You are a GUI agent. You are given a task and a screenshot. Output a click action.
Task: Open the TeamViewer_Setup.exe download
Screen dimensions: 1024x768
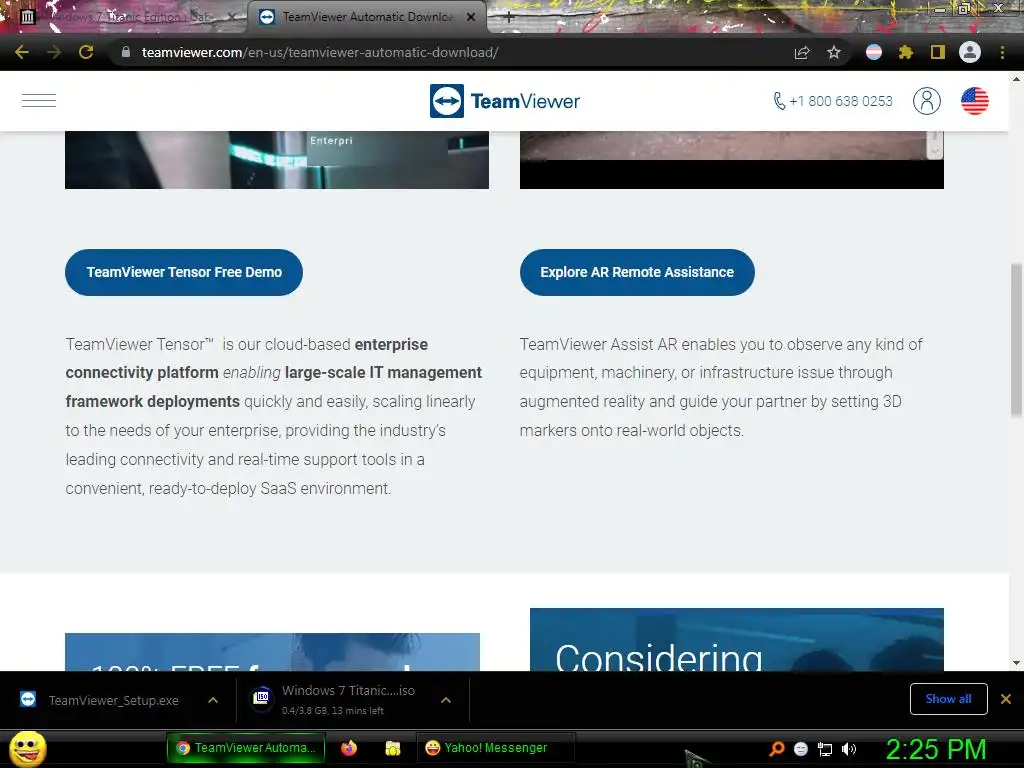click(x=113, y=700)
